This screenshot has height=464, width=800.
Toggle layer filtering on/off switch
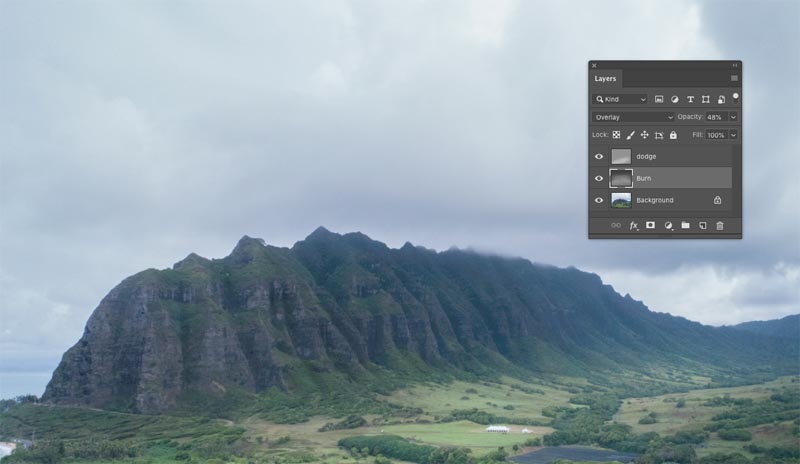736,98
